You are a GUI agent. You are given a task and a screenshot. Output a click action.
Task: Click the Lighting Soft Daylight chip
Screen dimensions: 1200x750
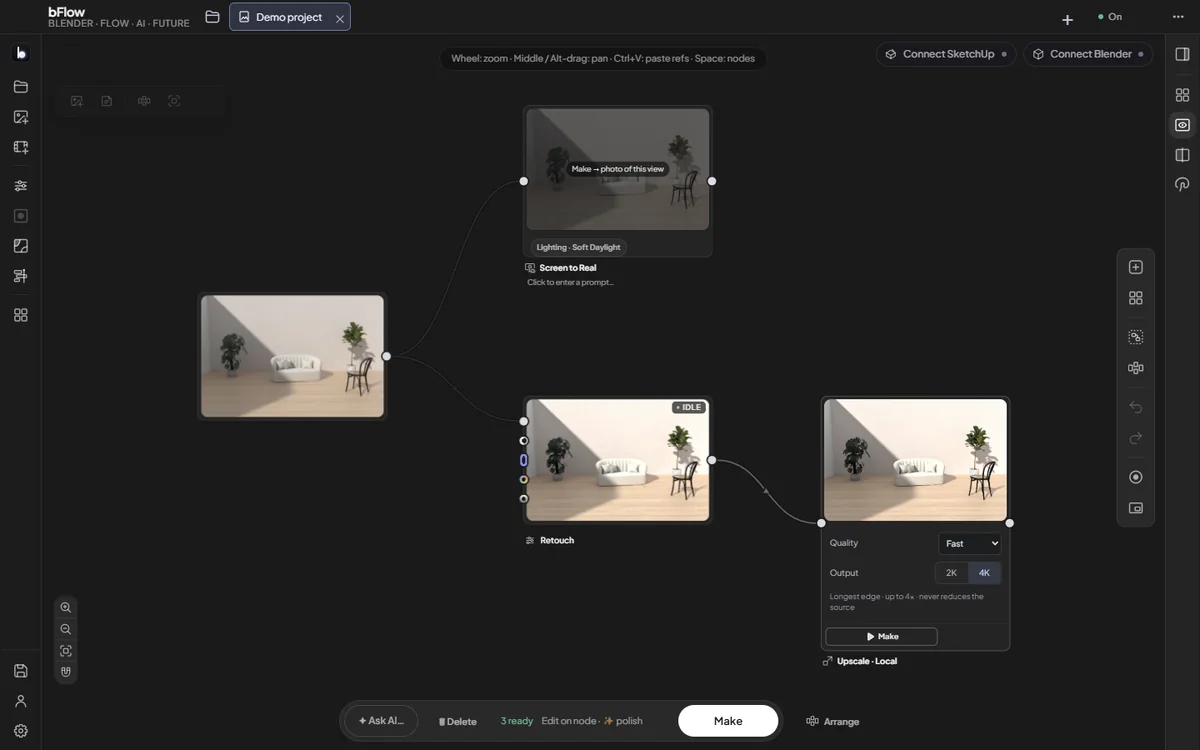tap(578, 247)
